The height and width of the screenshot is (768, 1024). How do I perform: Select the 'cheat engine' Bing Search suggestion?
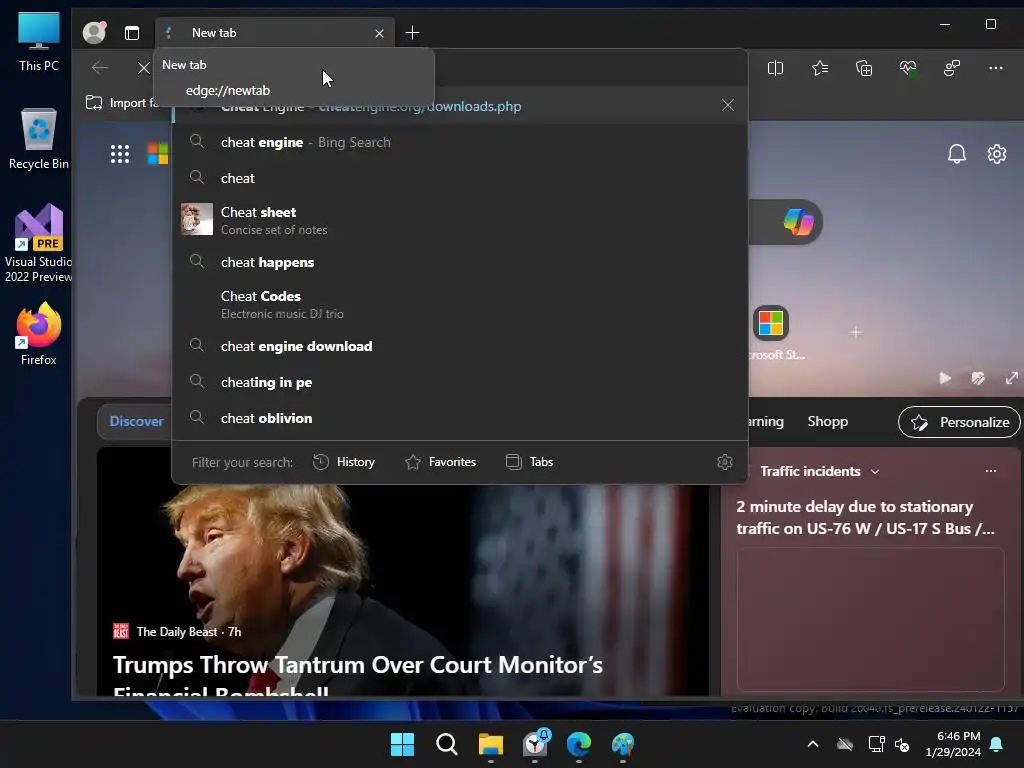click(x=460, y=142)
